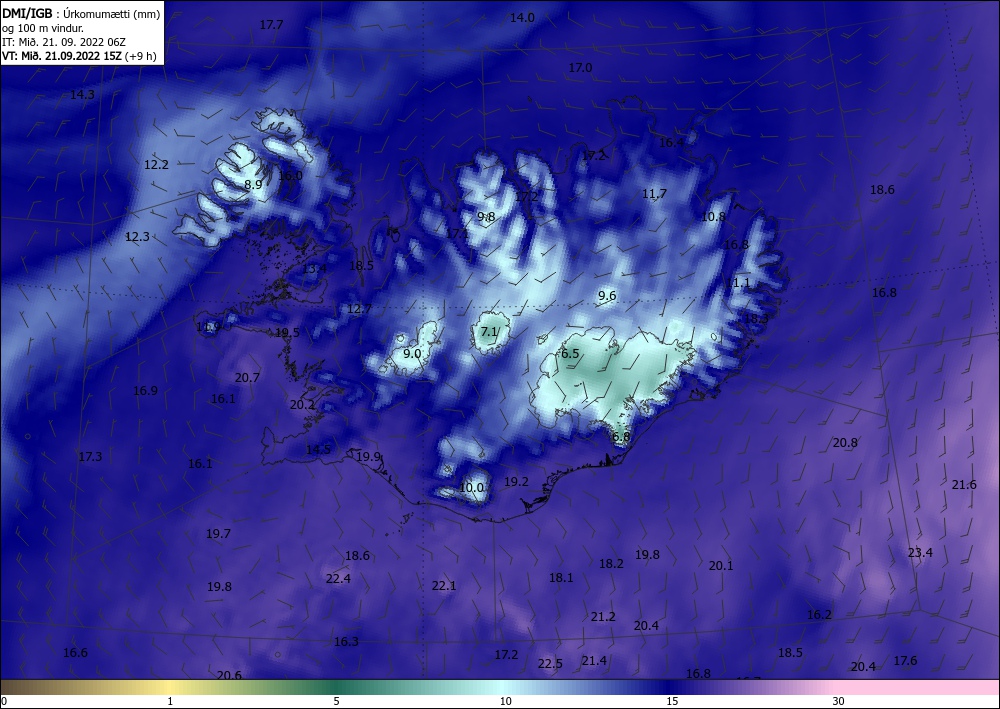1000x709 pixels.
Task: Click the map value 19.2
Action: (516, 482)
